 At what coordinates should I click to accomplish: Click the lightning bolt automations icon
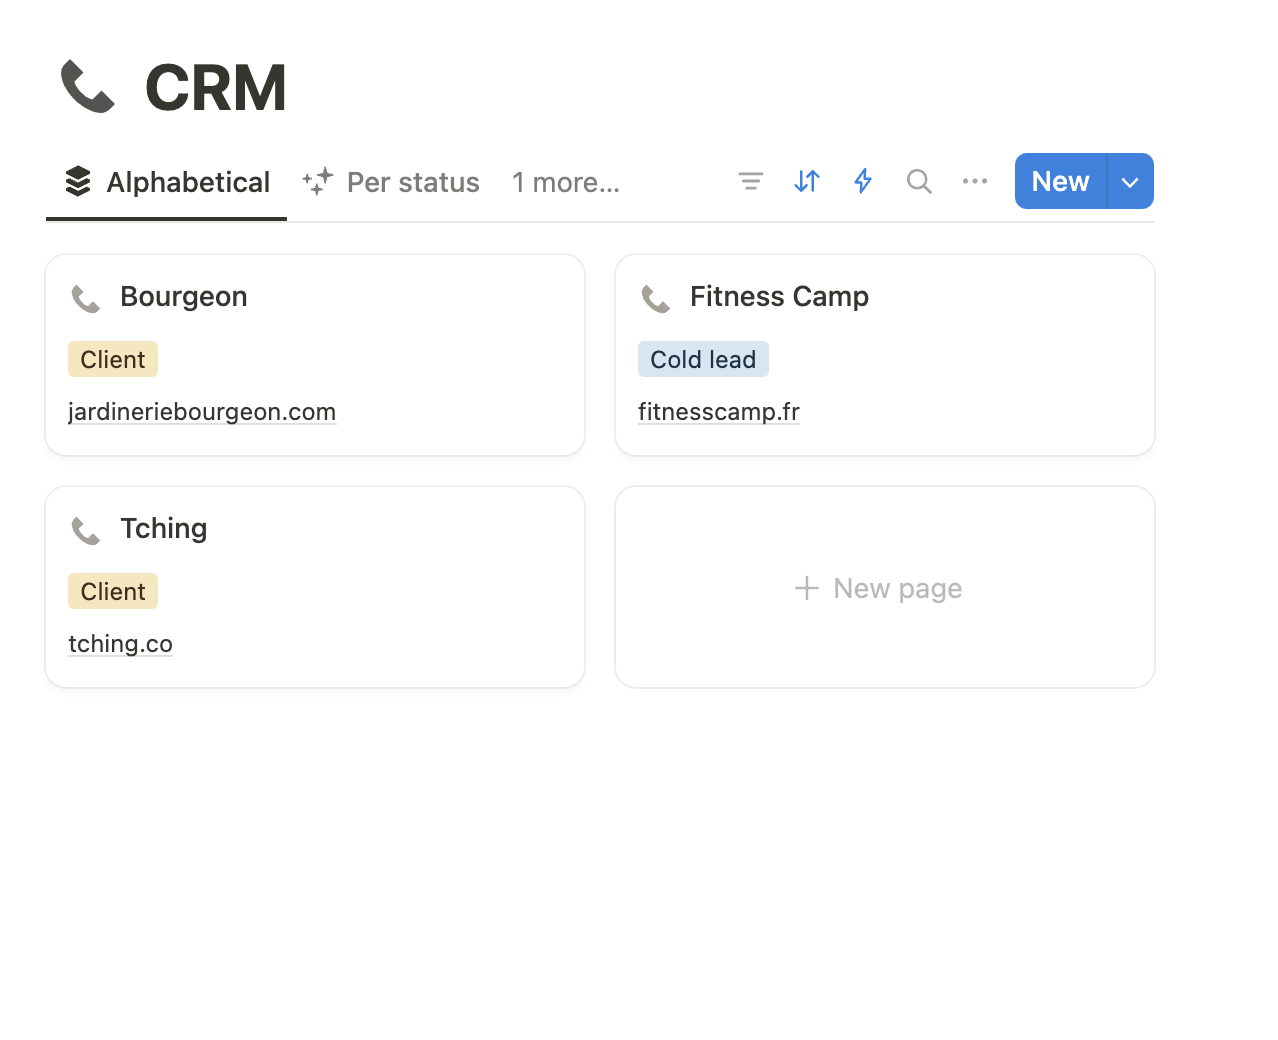[863, 181]
